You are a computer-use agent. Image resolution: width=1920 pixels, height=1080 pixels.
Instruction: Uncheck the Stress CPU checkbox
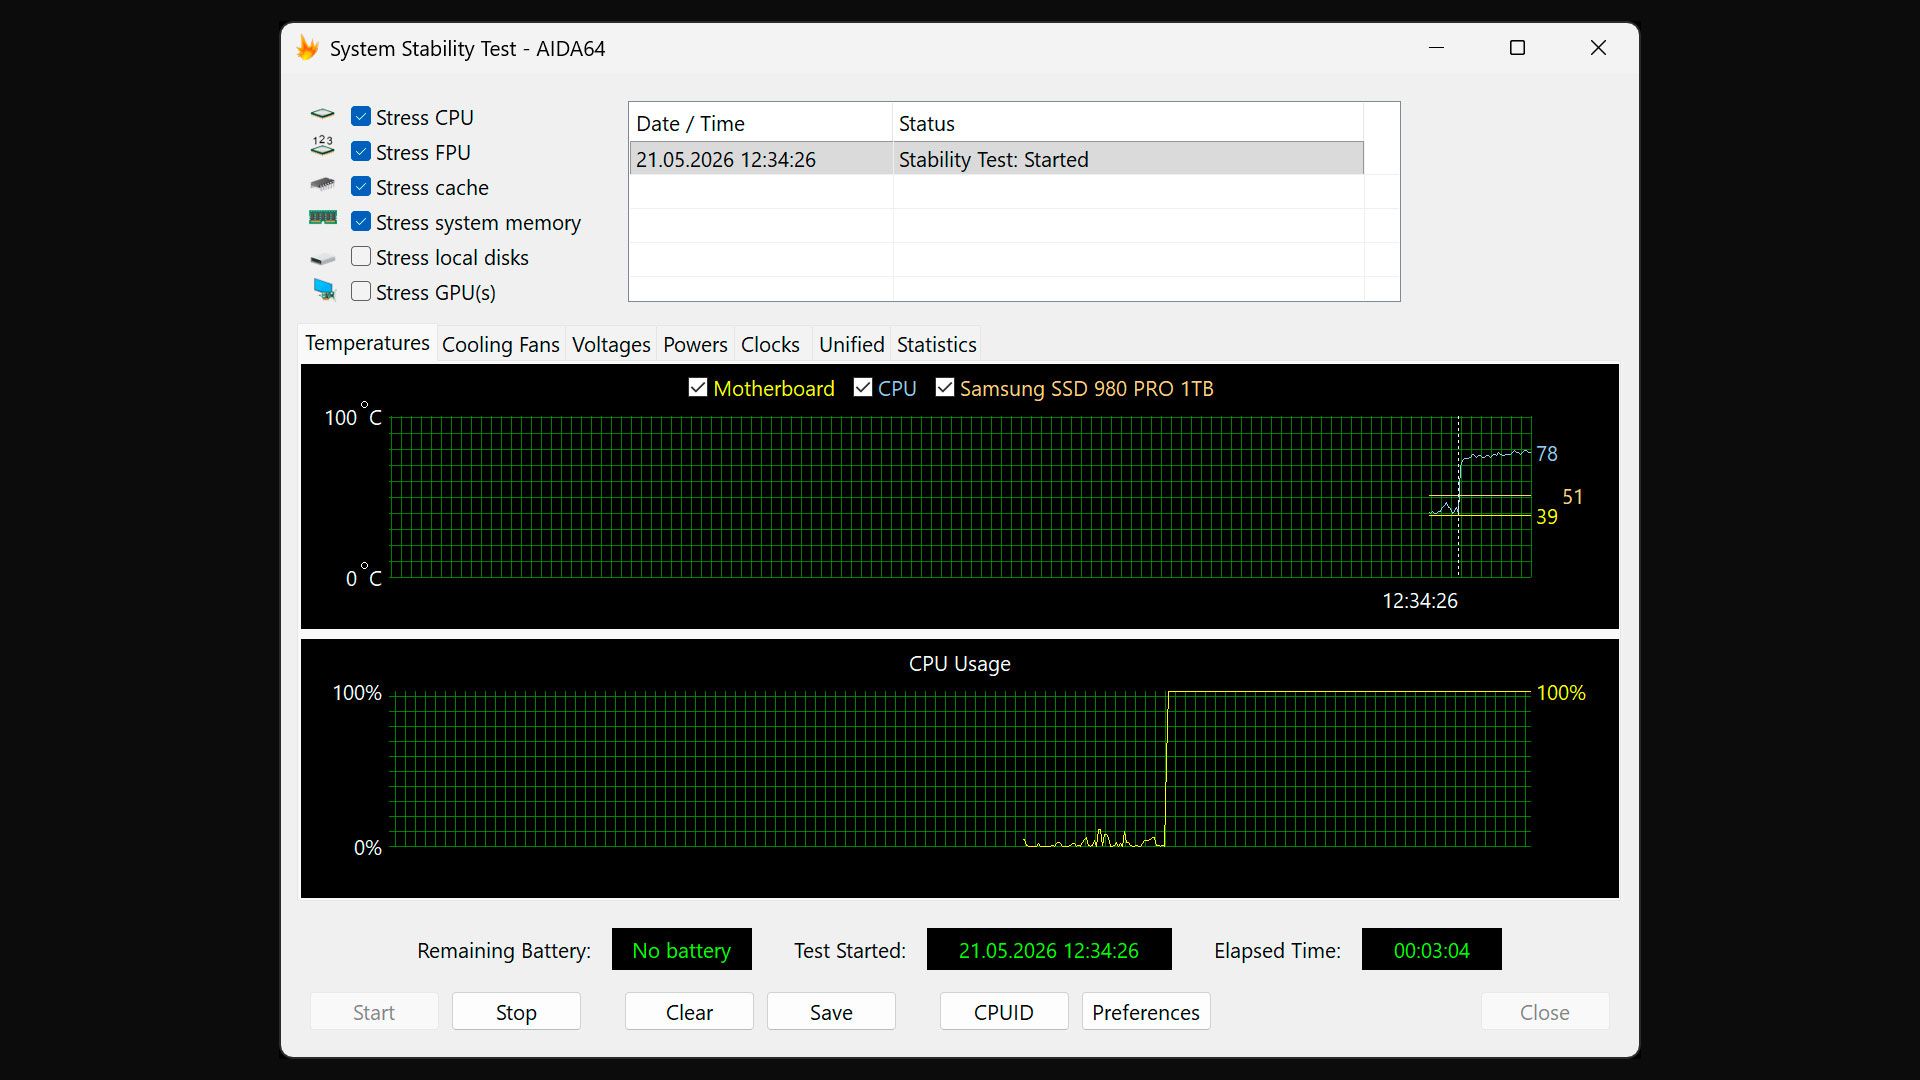[361, 117]
